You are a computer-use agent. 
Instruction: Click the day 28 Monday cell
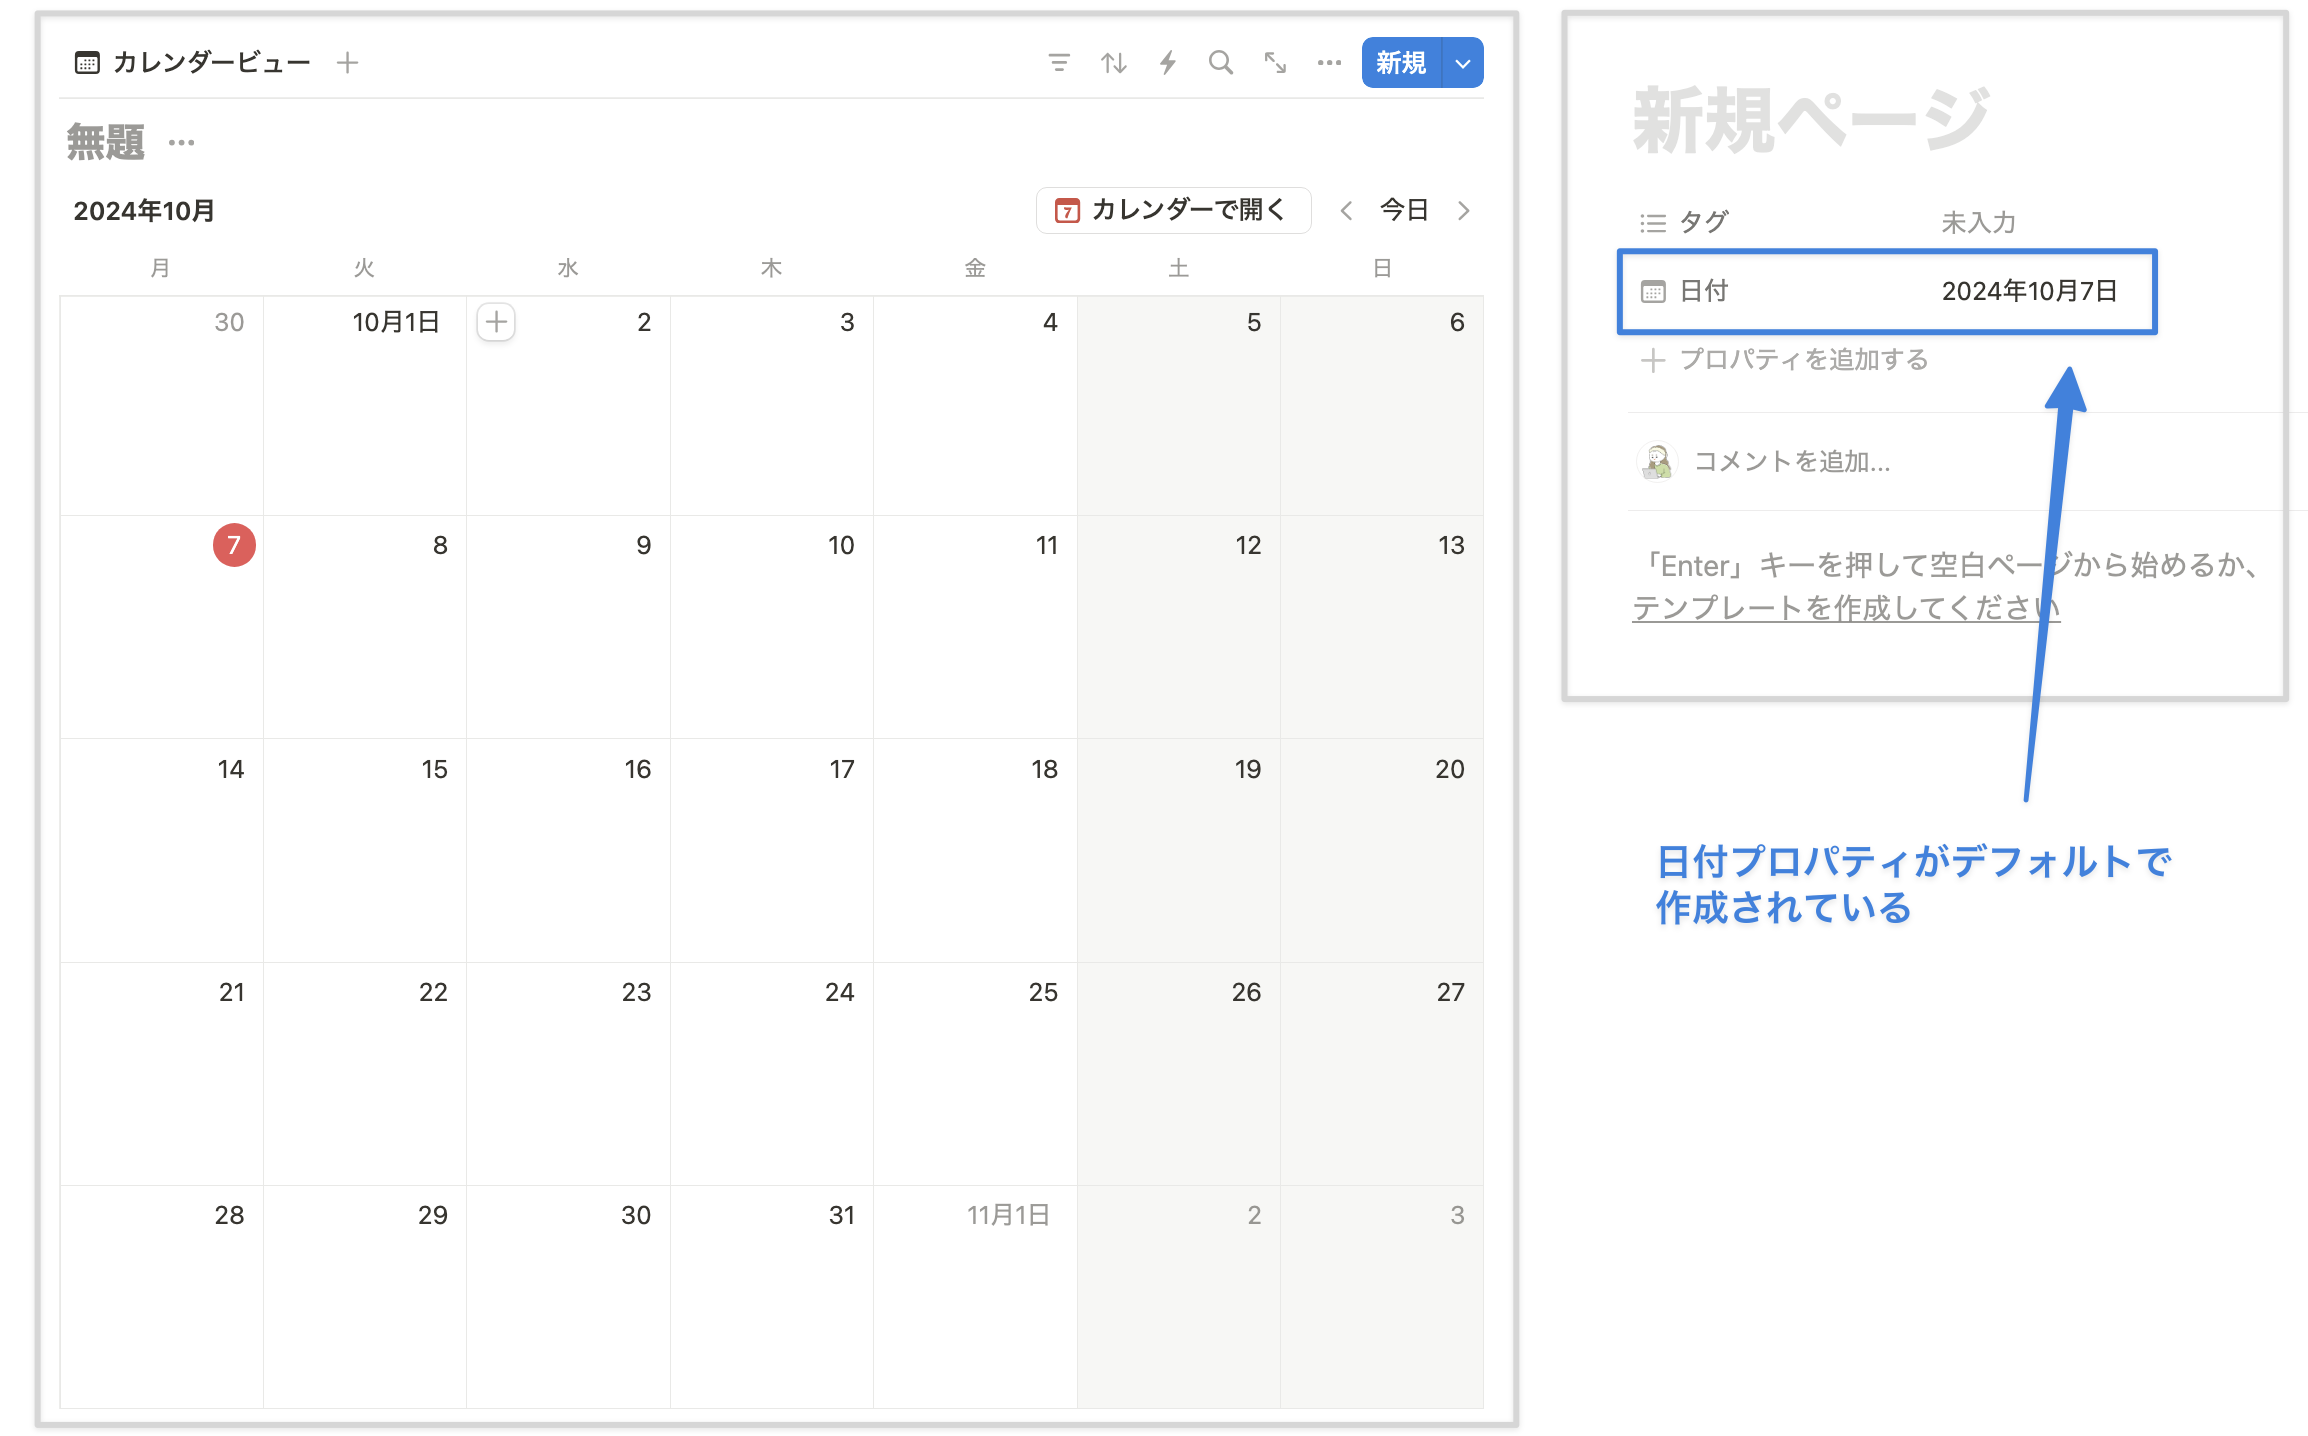tap(162, 1297)
